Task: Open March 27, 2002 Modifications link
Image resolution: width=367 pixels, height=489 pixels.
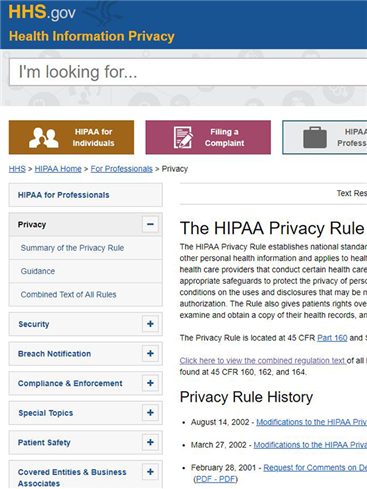Action: tap(310, 445)
